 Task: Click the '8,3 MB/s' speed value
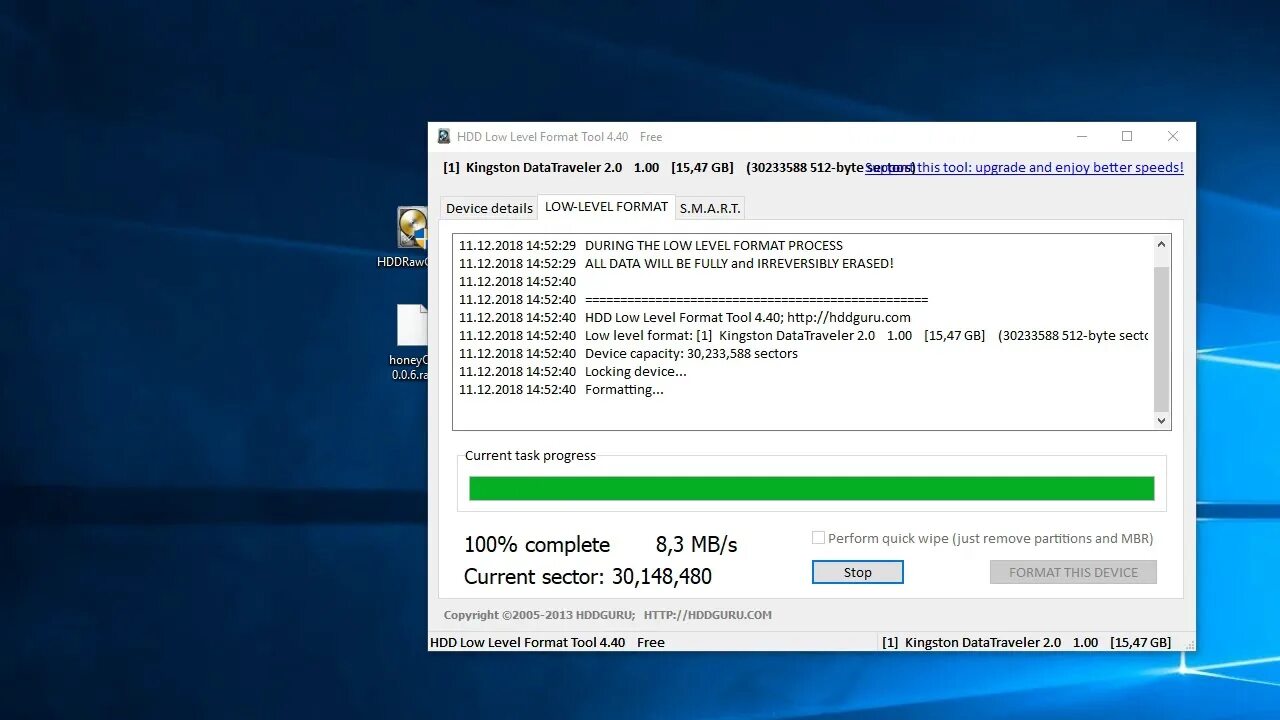coord(696,545)
